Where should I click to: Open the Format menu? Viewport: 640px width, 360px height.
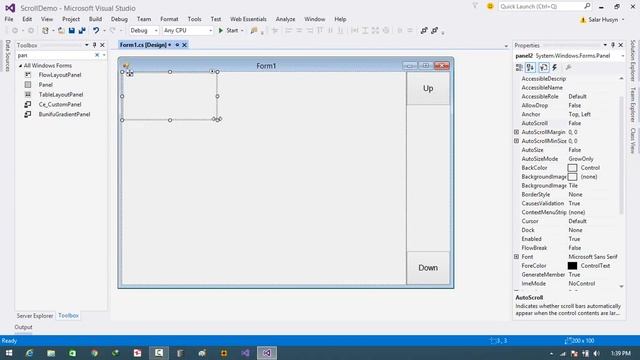[169, 19]
